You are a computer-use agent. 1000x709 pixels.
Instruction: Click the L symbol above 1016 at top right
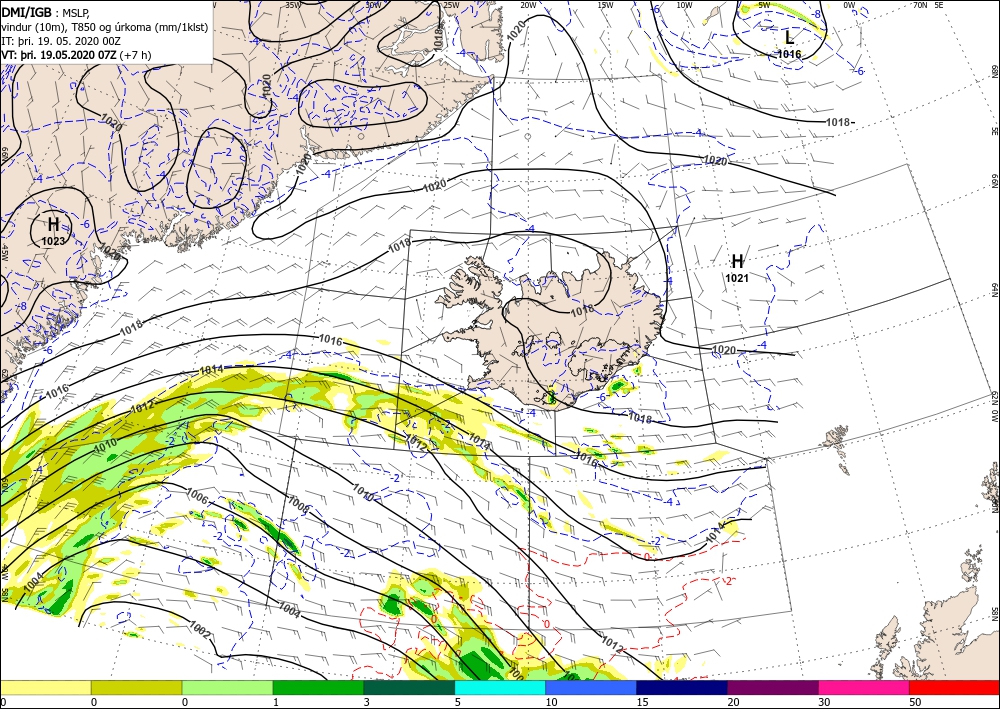click(x=790, y=38)
